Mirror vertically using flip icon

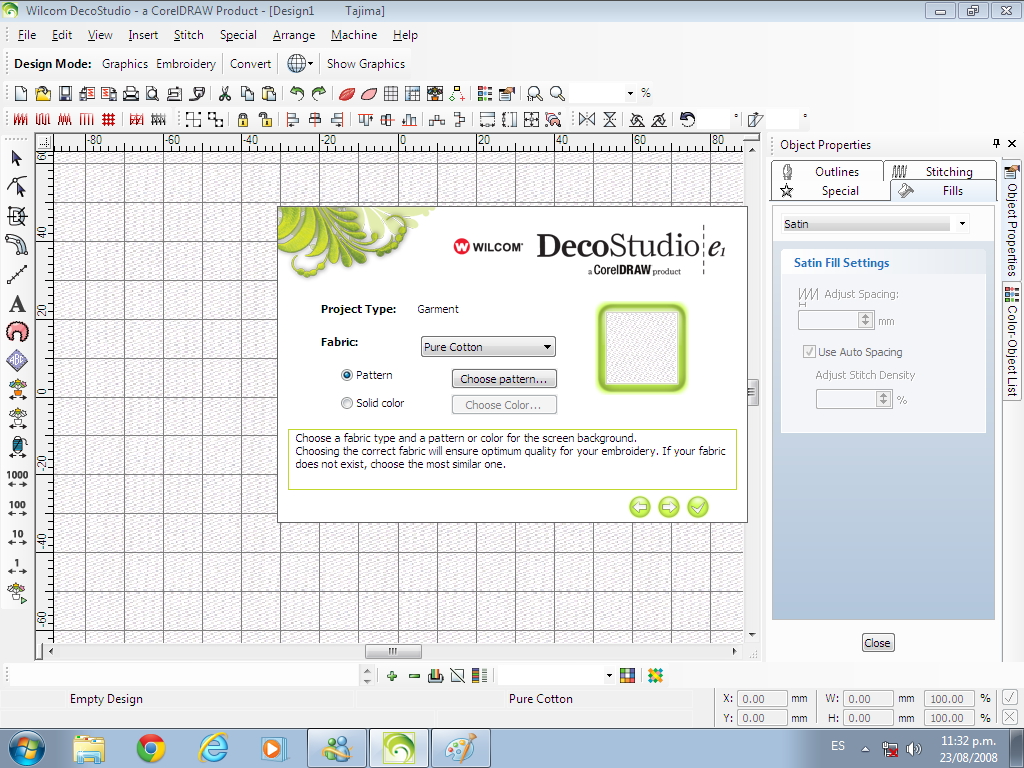click(609, 120)
